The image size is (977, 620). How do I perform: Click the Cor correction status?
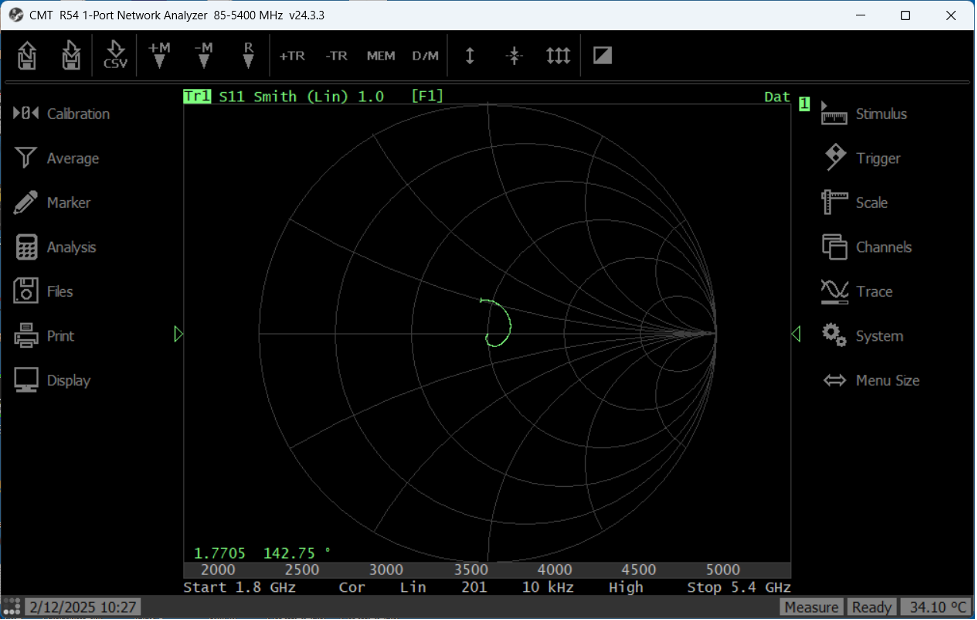[352, 588]
